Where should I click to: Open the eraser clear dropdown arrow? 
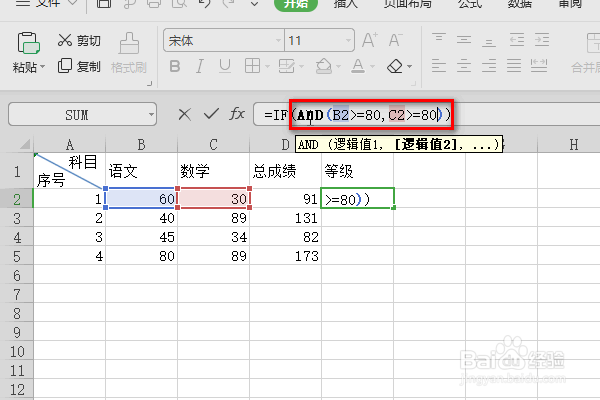click(409, 67)
